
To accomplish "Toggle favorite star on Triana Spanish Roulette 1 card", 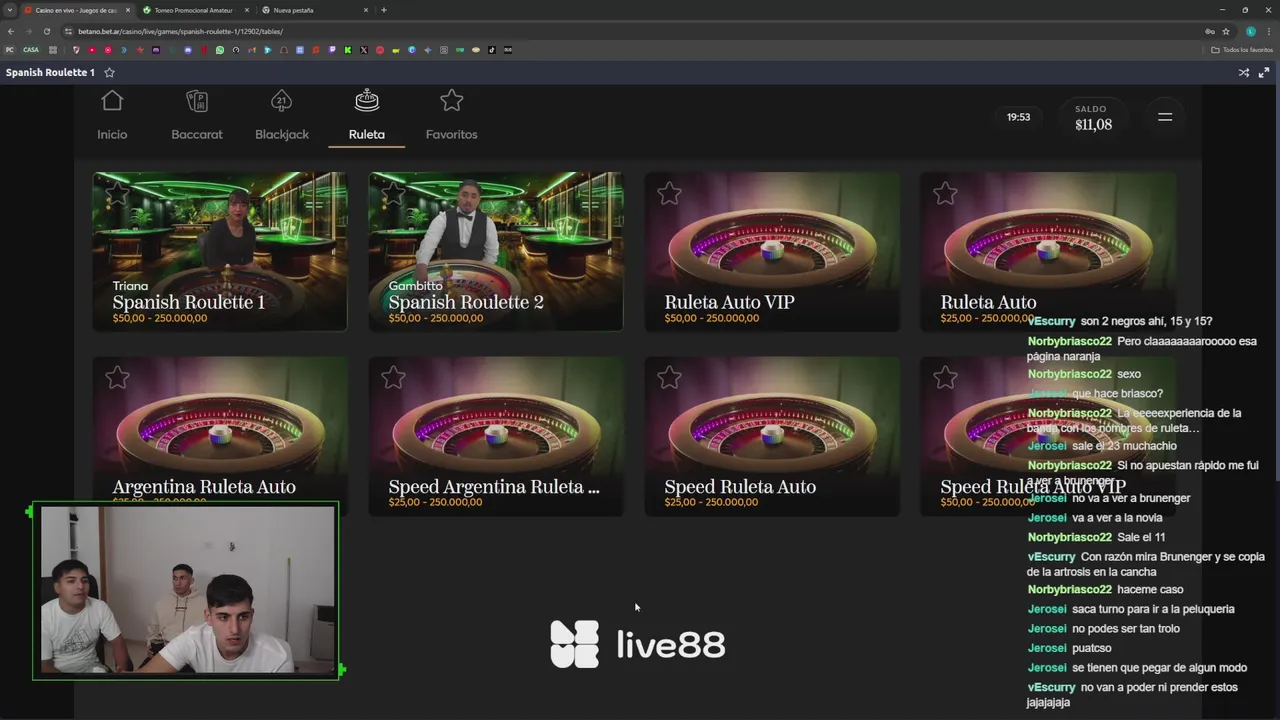I will click(117, 193).
